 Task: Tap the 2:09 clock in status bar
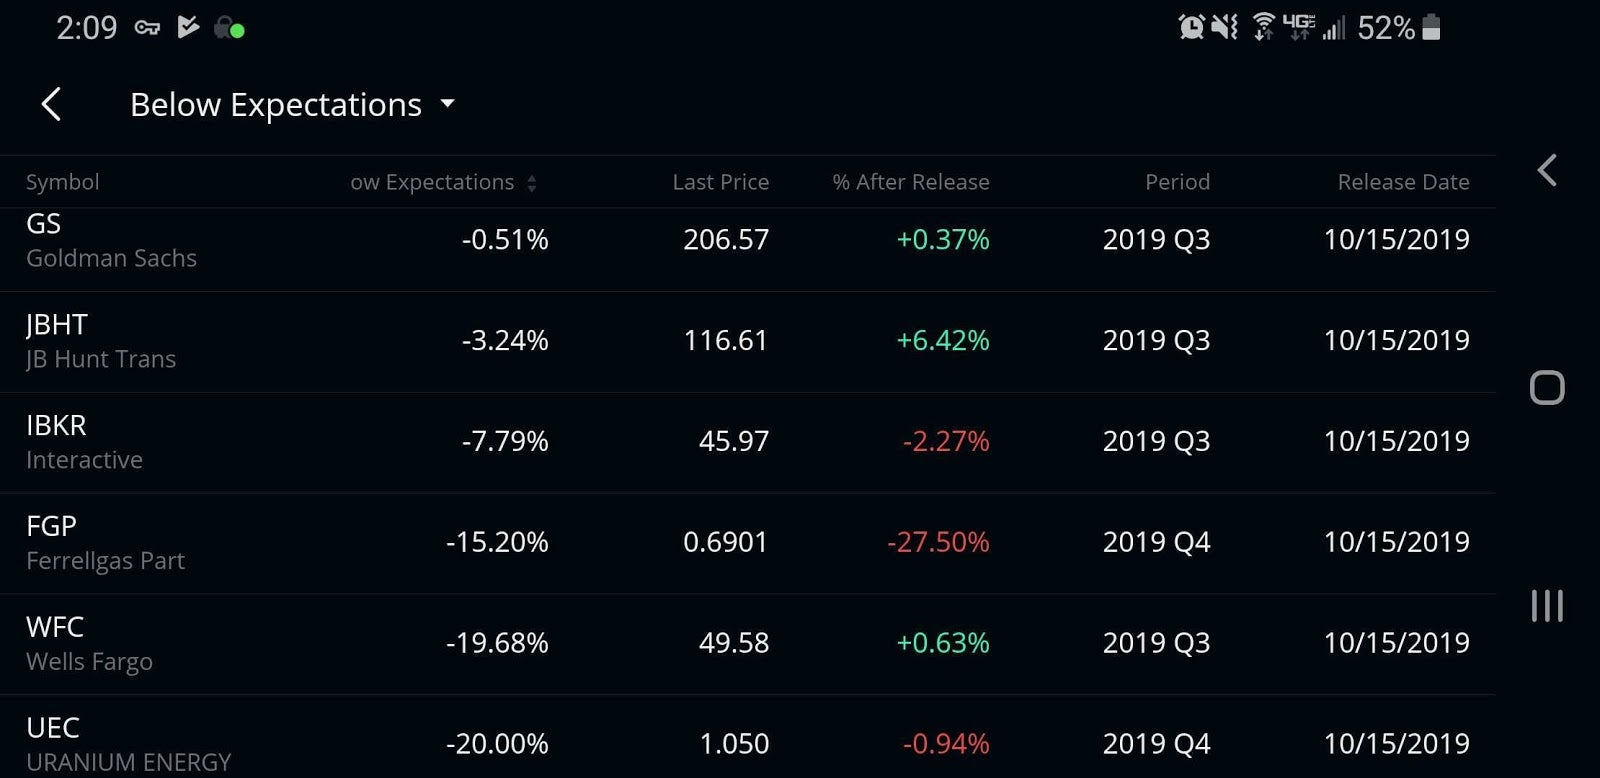point(86,28)
